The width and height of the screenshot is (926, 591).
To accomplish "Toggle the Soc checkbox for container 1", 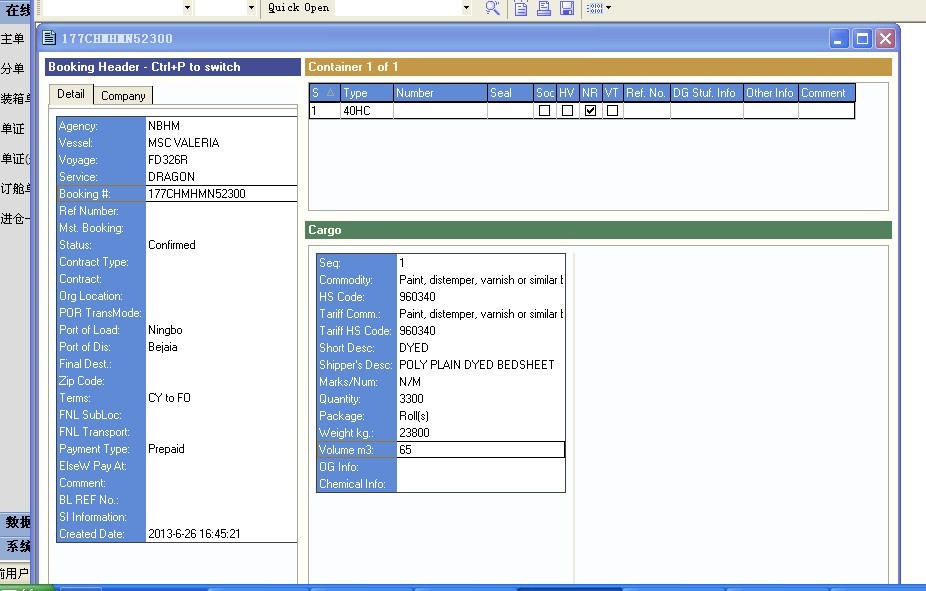I will coord(545,111).
